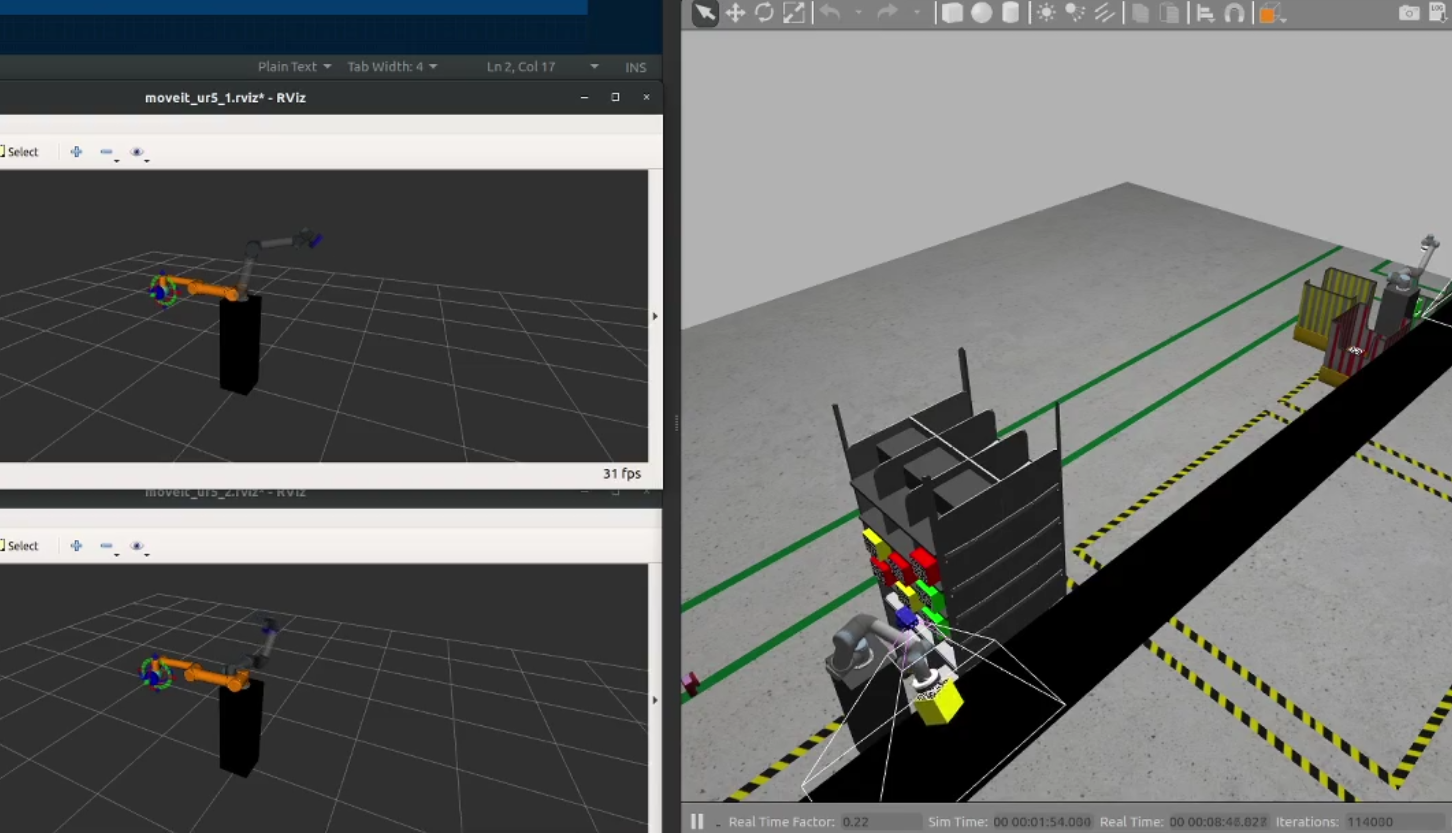Toggle INS insert mode in editor status bar
1452x833 pixels.
pos(635,67)
